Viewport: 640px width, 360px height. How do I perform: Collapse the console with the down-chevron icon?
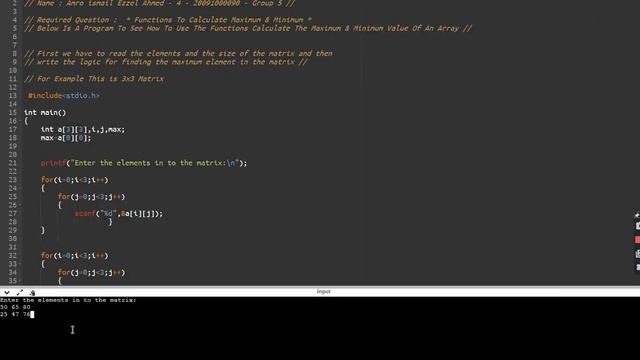[7, 292]
